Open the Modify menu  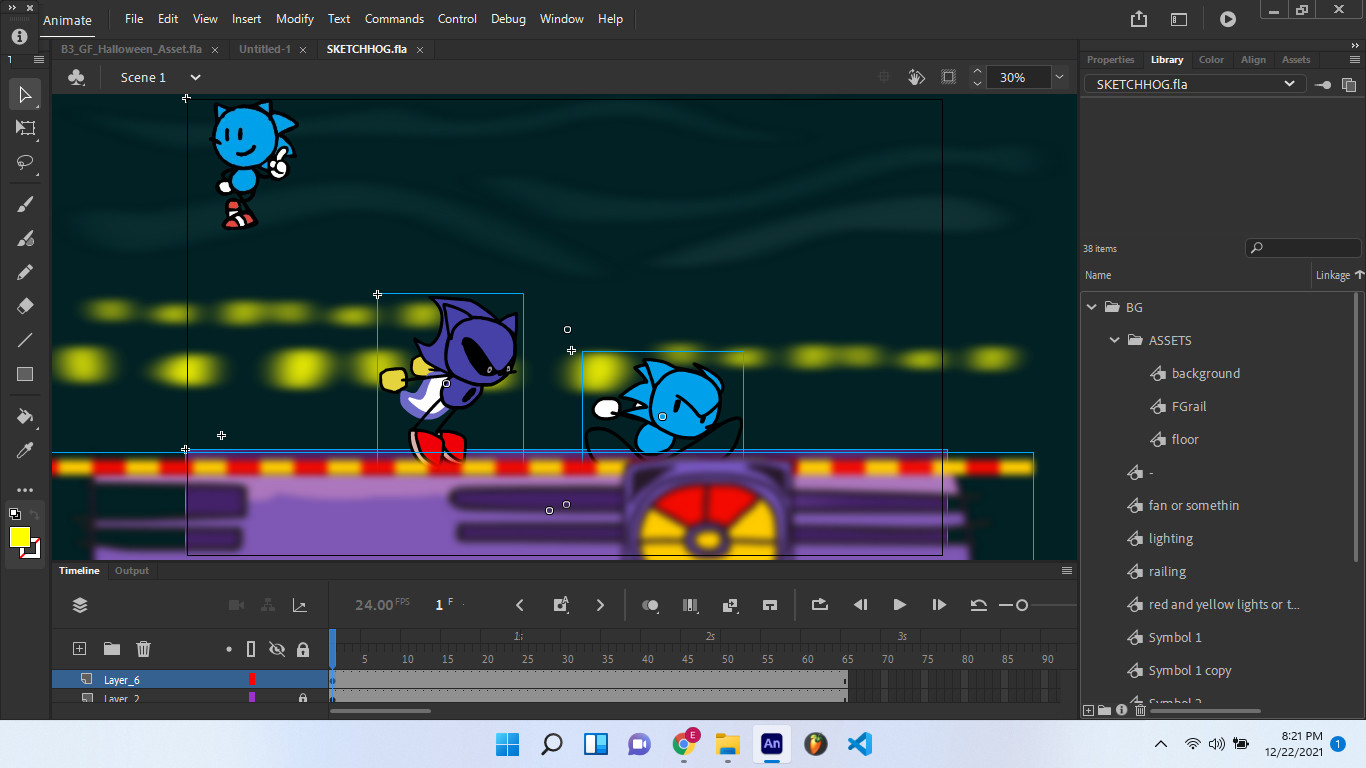(294, 18)
